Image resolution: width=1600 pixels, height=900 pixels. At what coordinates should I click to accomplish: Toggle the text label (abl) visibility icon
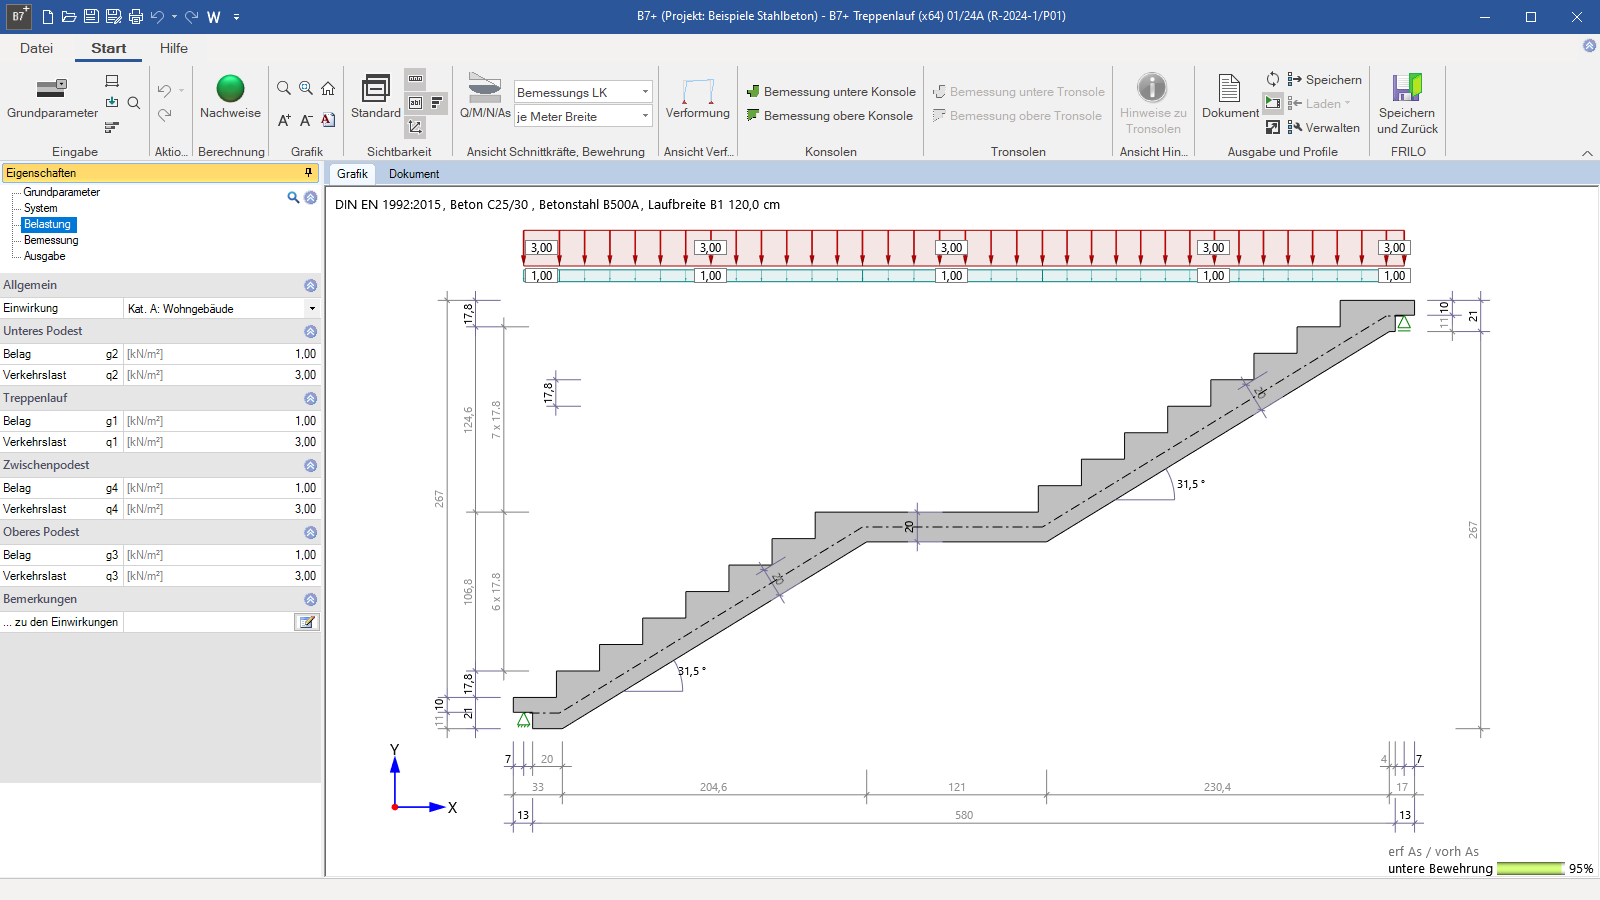415,103
